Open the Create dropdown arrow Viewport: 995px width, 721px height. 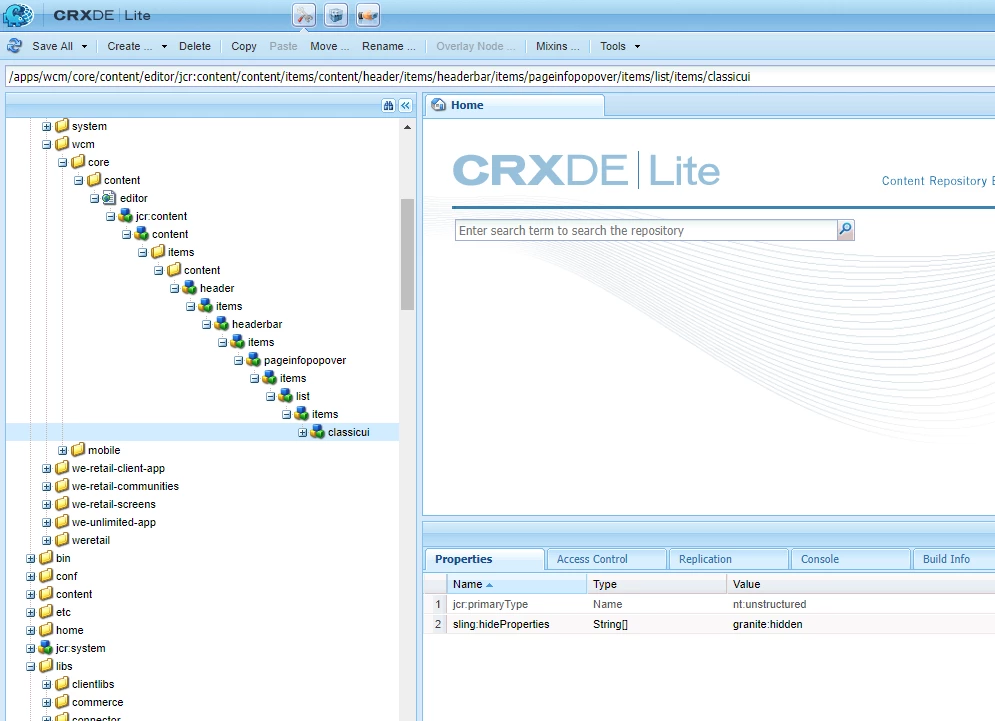164,46
